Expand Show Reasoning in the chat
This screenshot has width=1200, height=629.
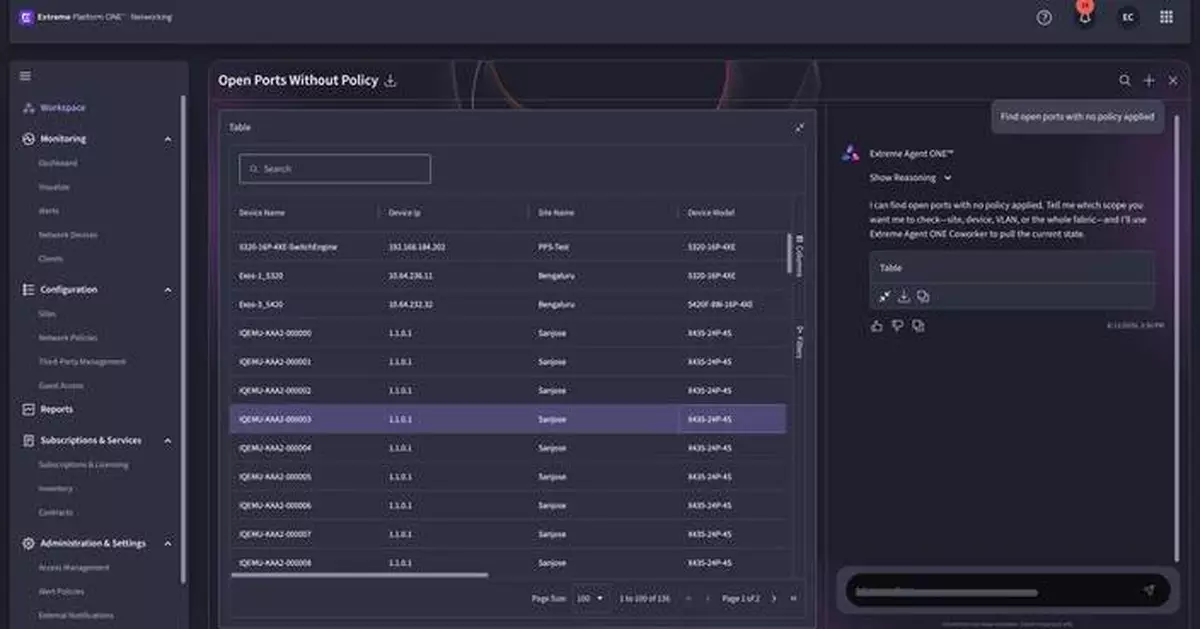(x=910, y=178)
